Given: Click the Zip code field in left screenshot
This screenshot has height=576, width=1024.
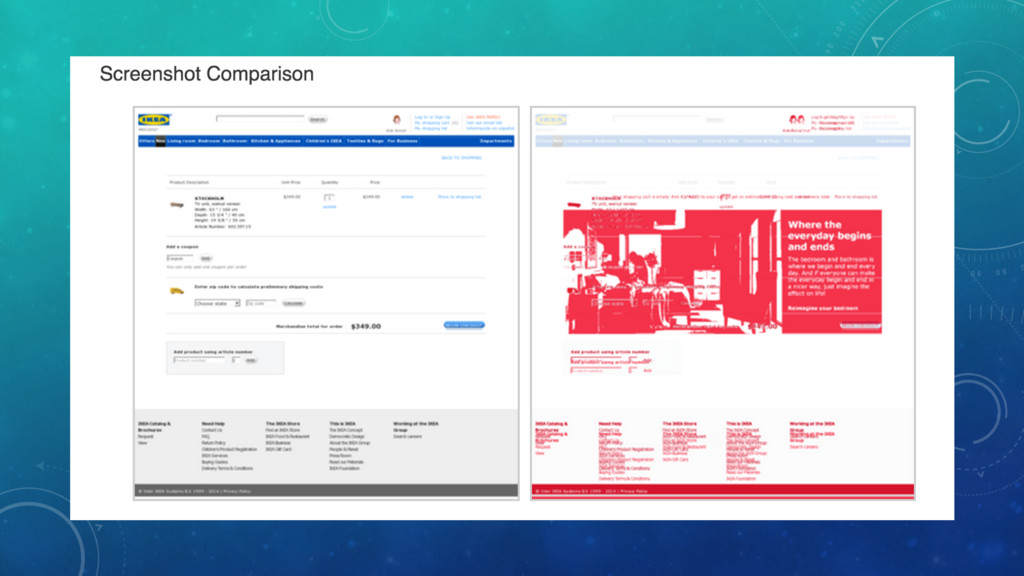Looking at the screenshot, I should point(261,303).
